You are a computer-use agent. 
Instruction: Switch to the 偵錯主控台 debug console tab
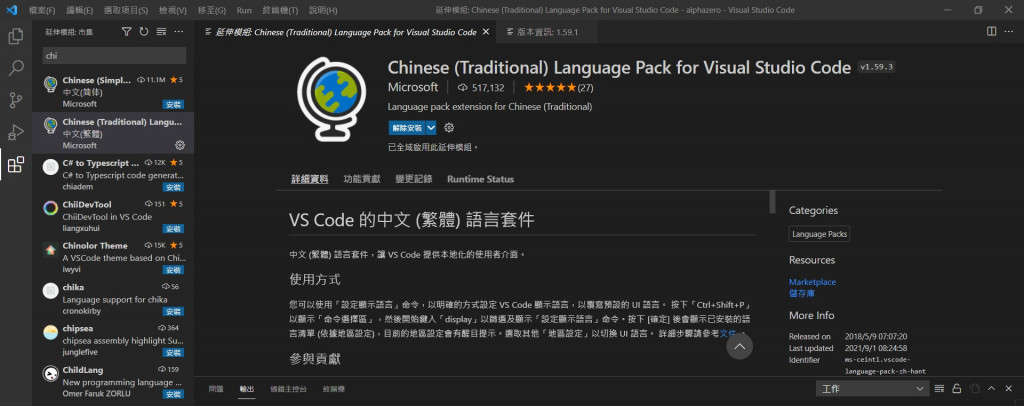pos(289,389)
